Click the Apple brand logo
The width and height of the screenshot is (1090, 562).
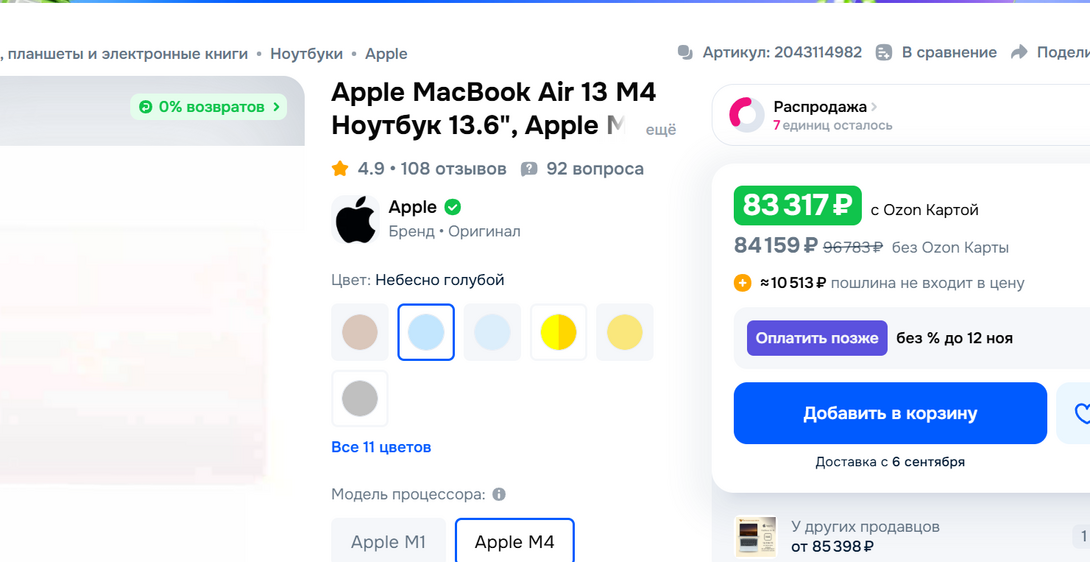tap(356, 219)
